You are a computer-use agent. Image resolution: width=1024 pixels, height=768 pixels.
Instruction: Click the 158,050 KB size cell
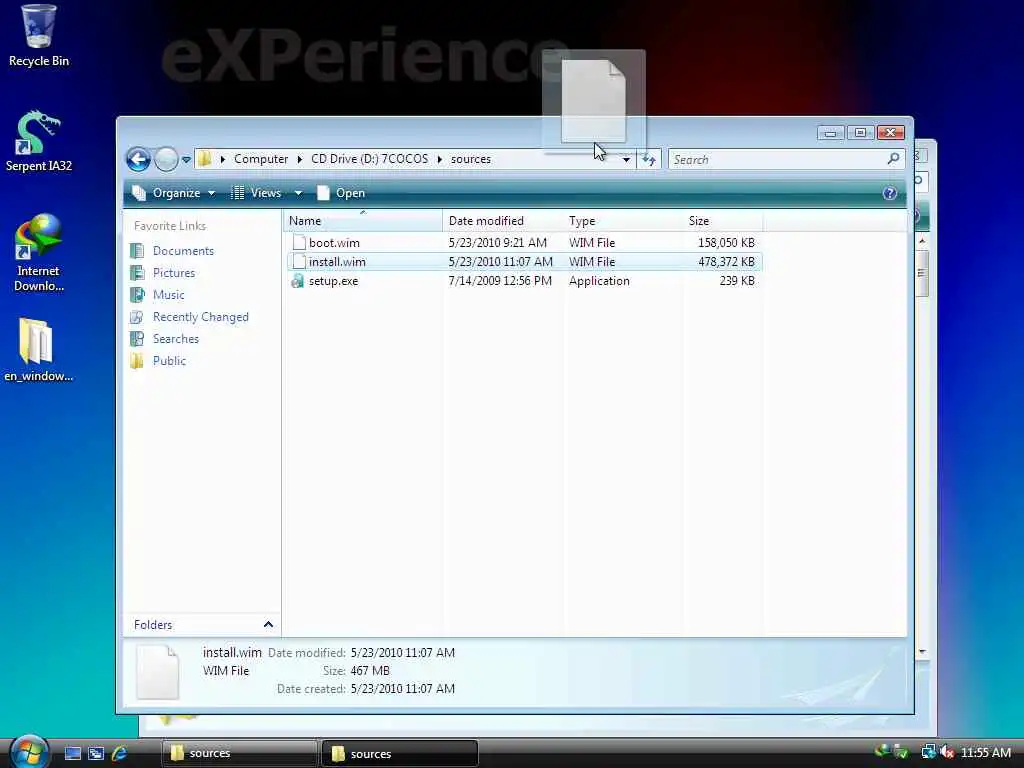(726, 243)
